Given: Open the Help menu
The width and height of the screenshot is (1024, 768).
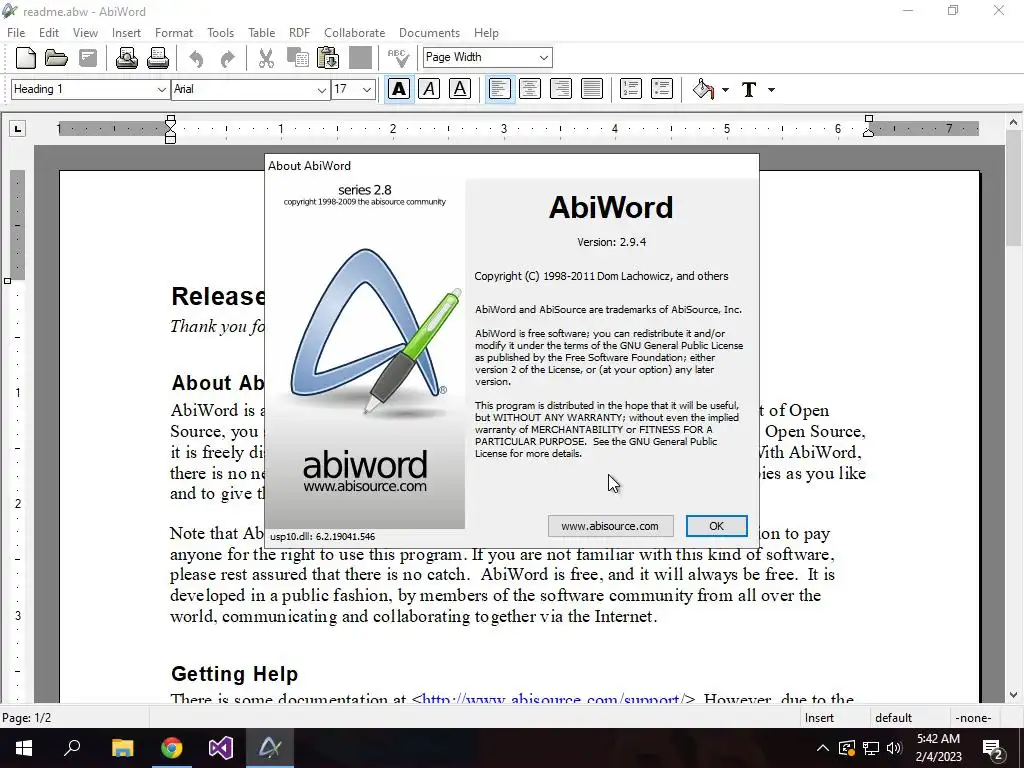Looking at the screenshot, I should pyautogui.click(x=486, y=33).
